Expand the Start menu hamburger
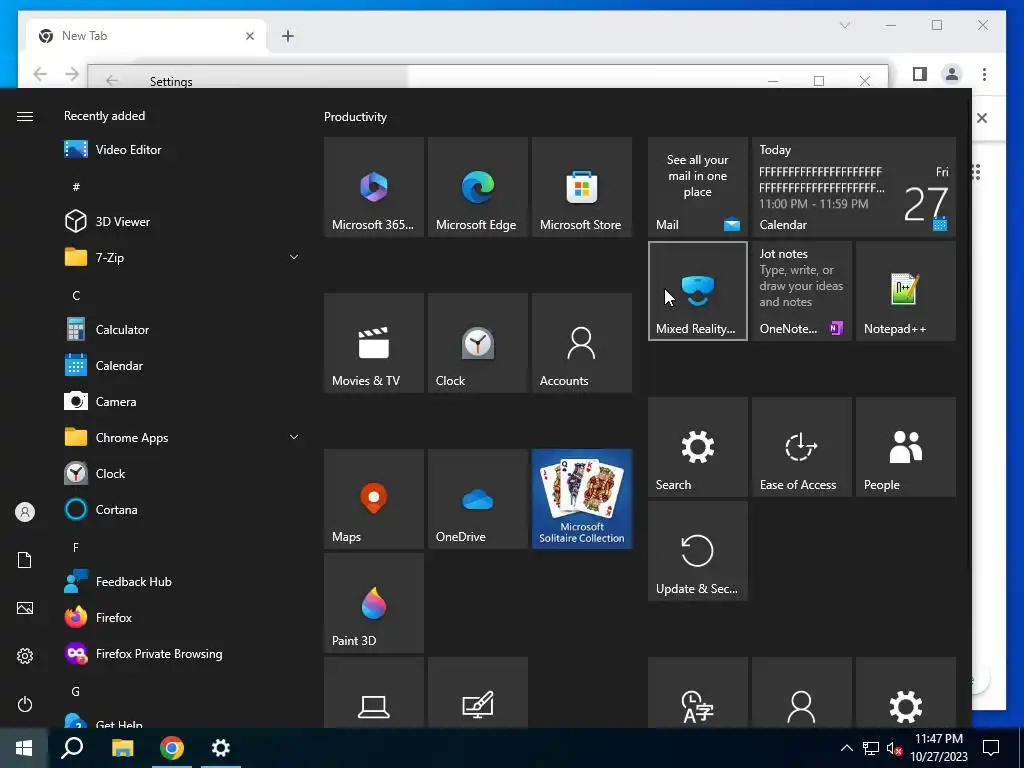 (x=25, y=116)
